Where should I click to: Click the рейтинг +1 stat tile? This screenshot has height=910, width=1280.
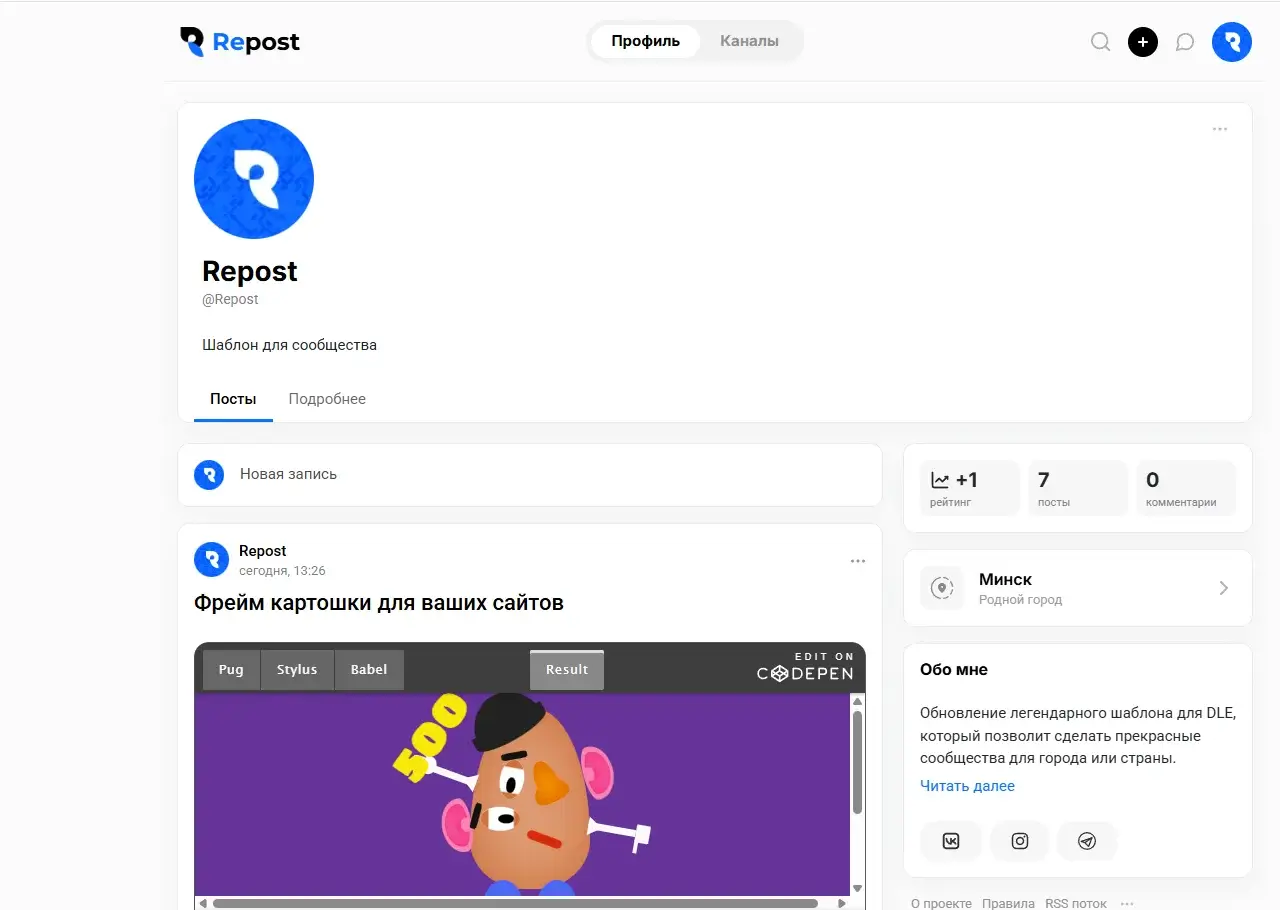[970, 488]
